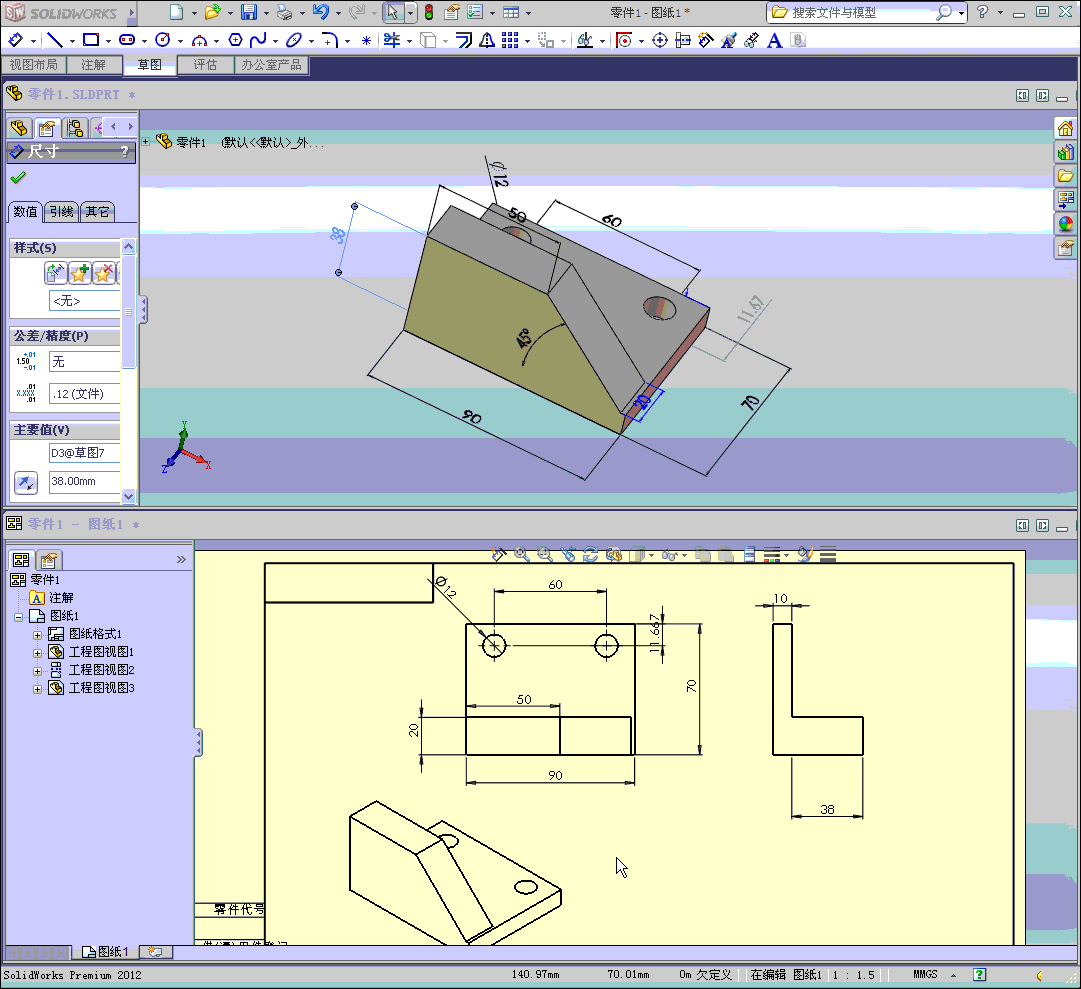Click the New document icon
The image size is (1081, 989).
point(176,12)
